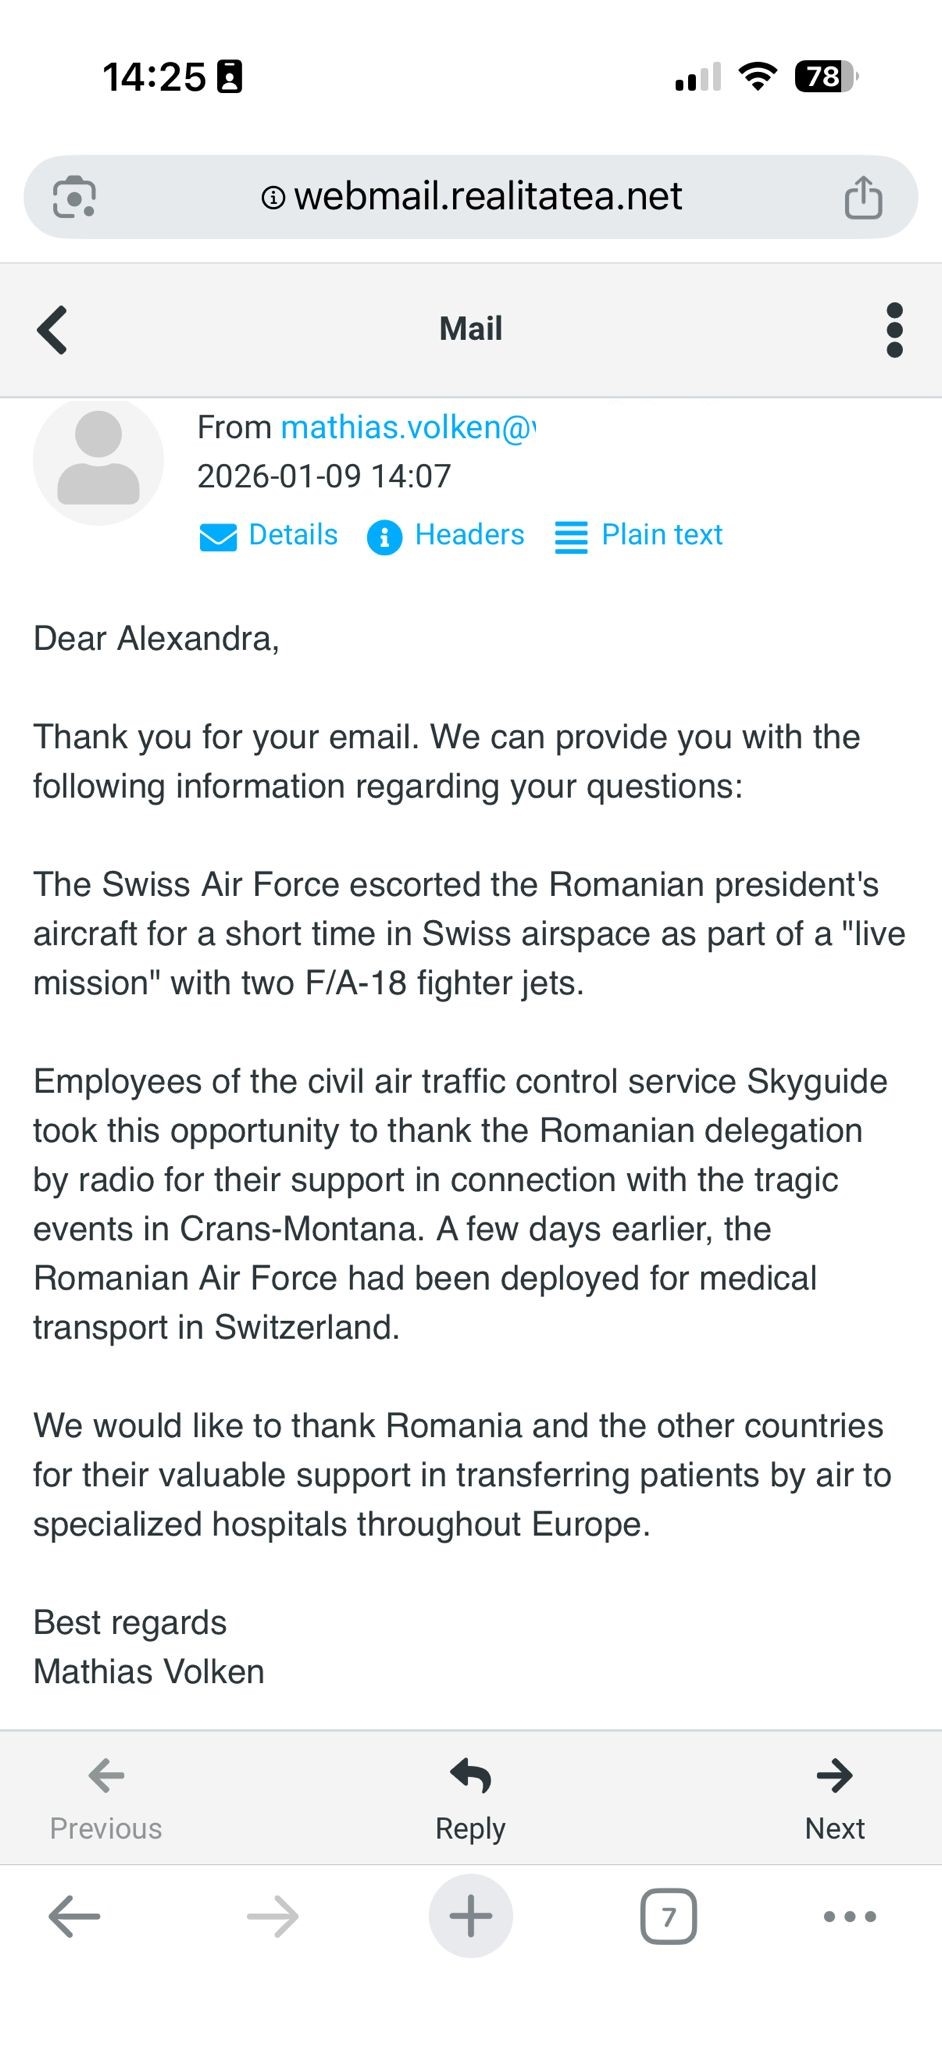Switch to Plain text view
Viewport: 942px width, 2048px height.
pyautogui.click(x=639, y=536)
